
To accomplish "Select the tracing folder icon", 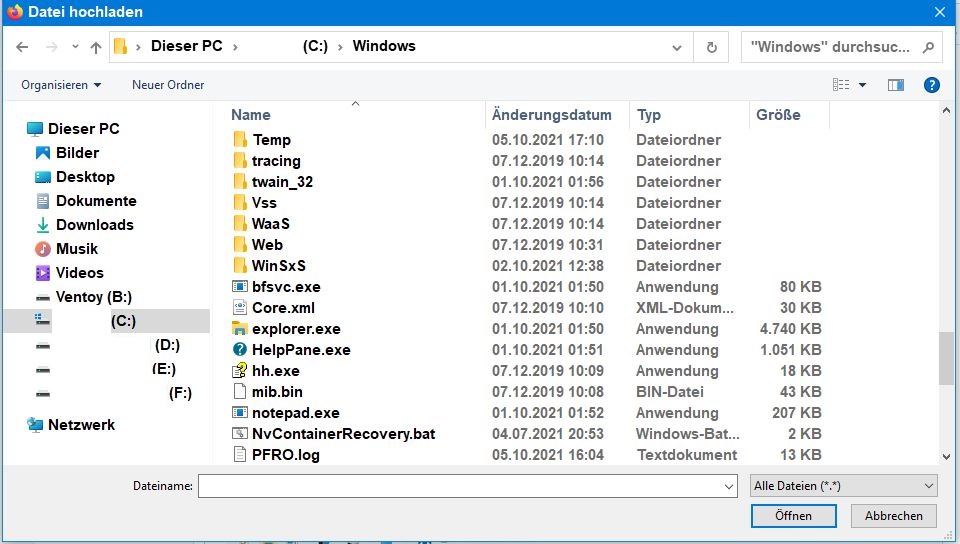I will [x=240, y=160].
